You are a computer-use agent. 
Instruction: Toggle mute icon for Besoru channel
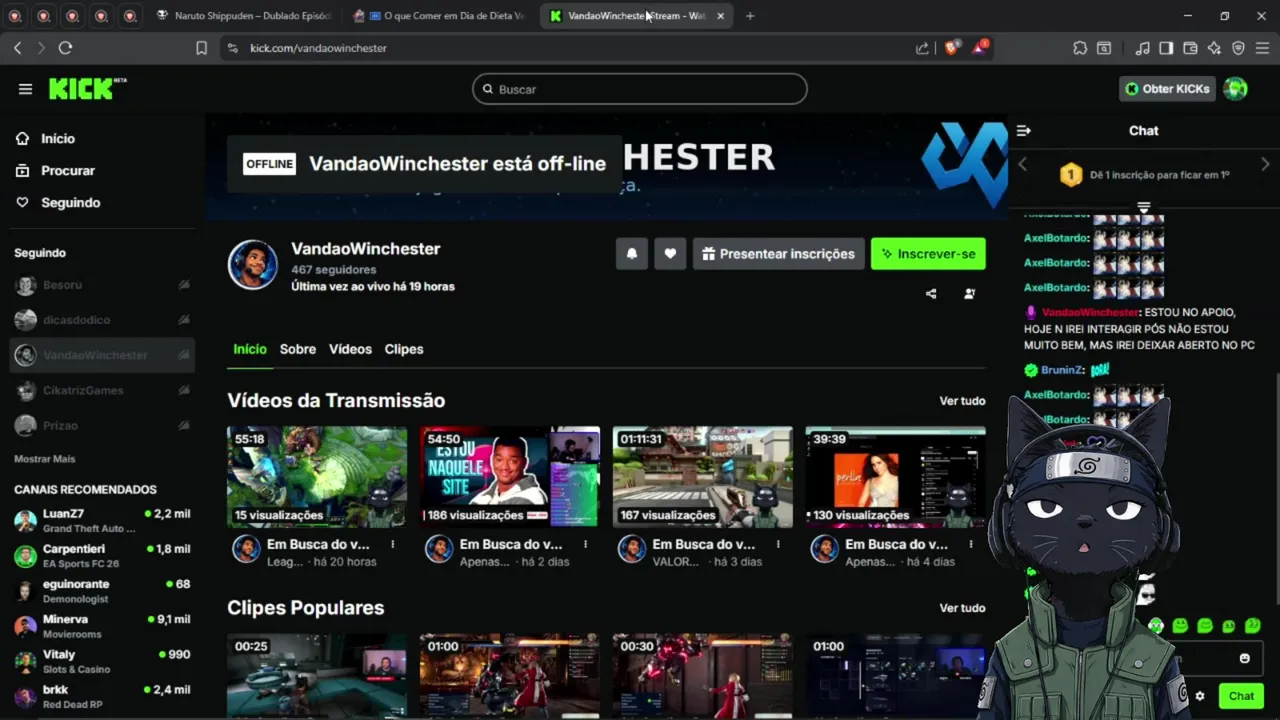pos(184,285)
